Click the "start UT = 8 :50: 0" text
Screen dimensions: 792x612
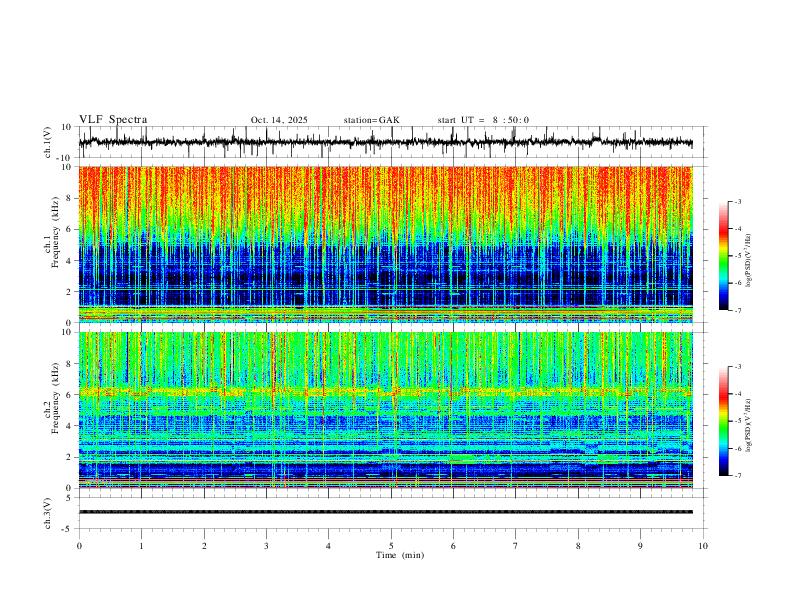483,120
